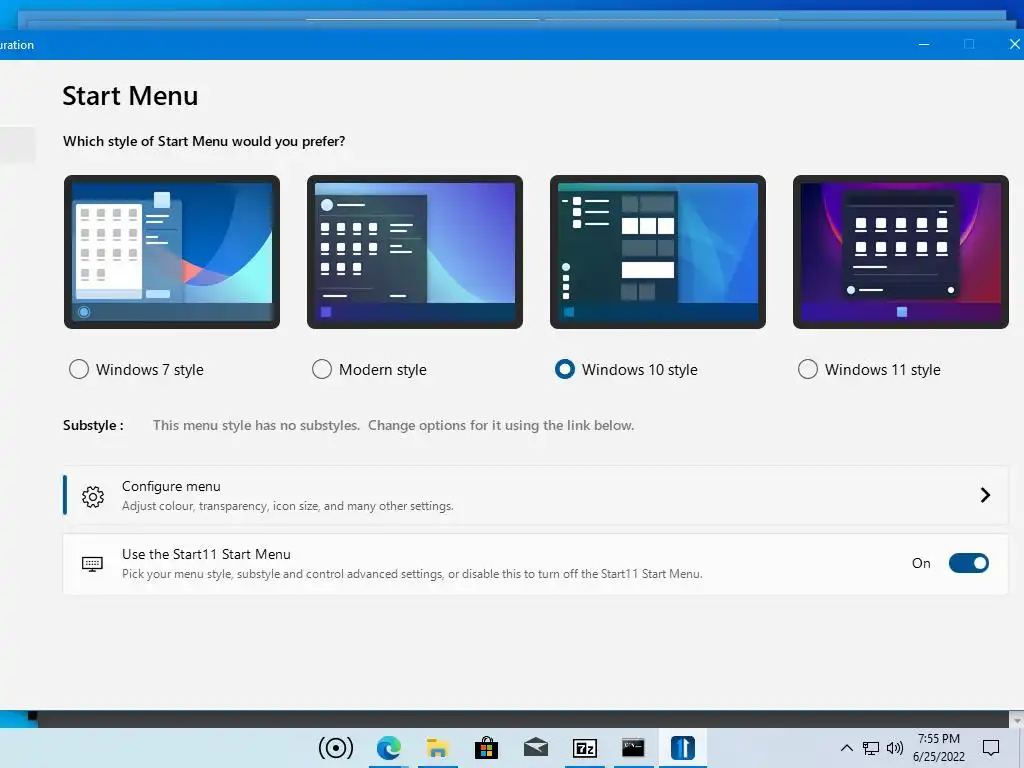The image size is (1024, 768).
Task: Click the Start button circle icon on the taskbar
Action: 336,748
